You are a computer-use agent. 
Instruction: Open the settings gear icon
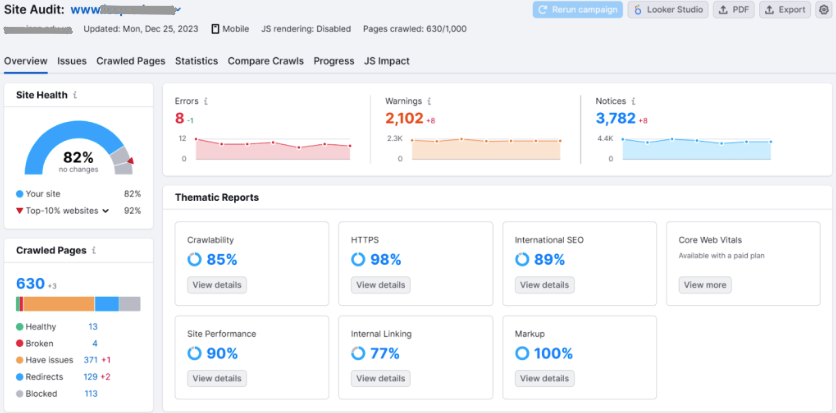823,10
